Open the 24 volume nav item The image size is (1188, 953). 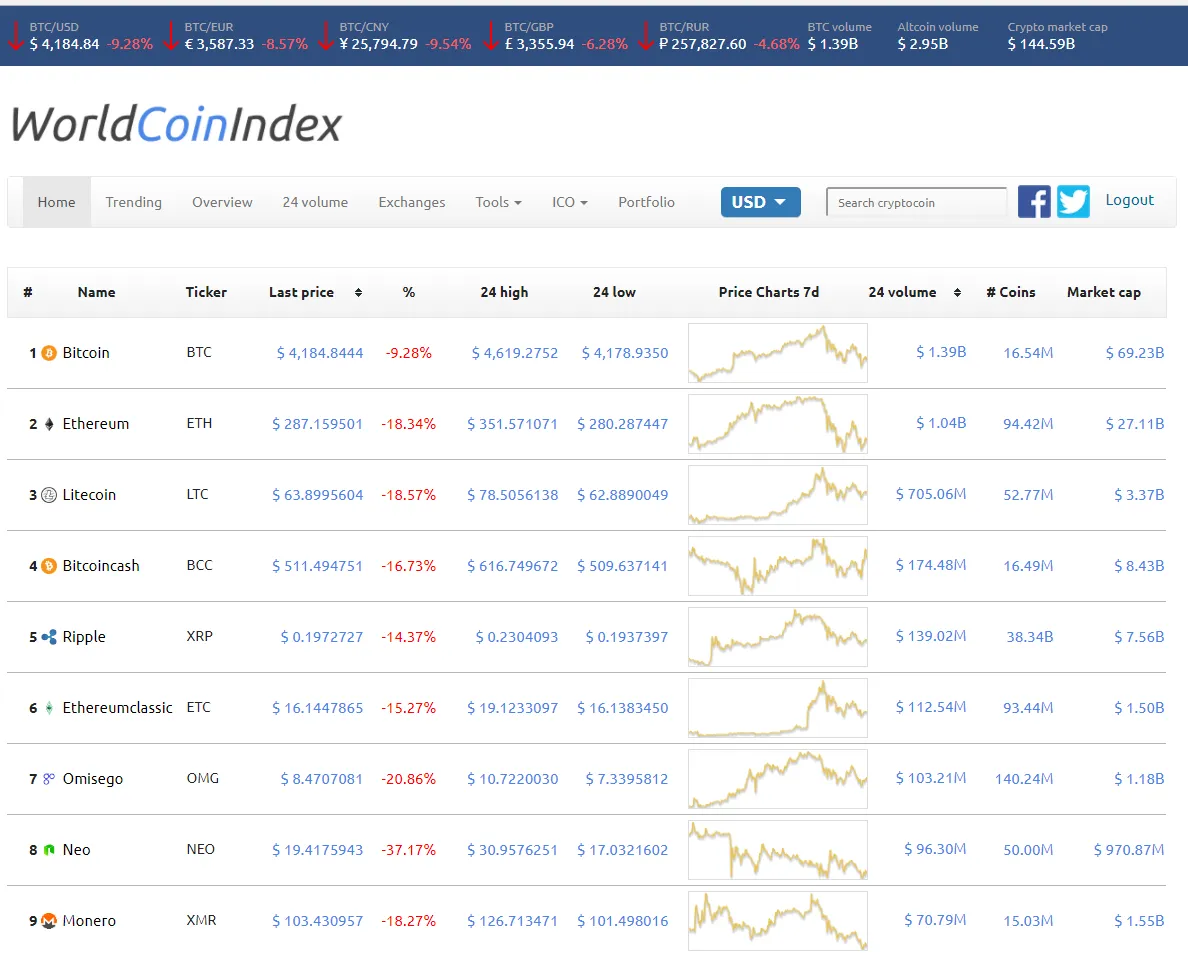pos(315,202)
